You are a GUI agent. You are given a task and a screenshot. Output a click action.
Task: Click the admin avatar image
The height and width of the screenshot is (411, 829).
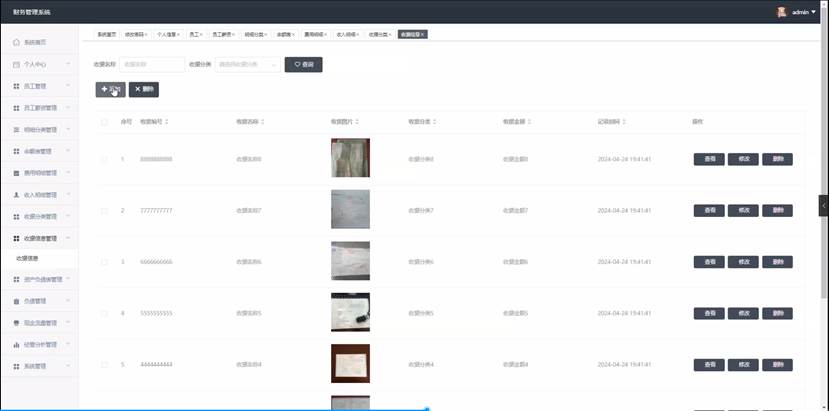781,12
